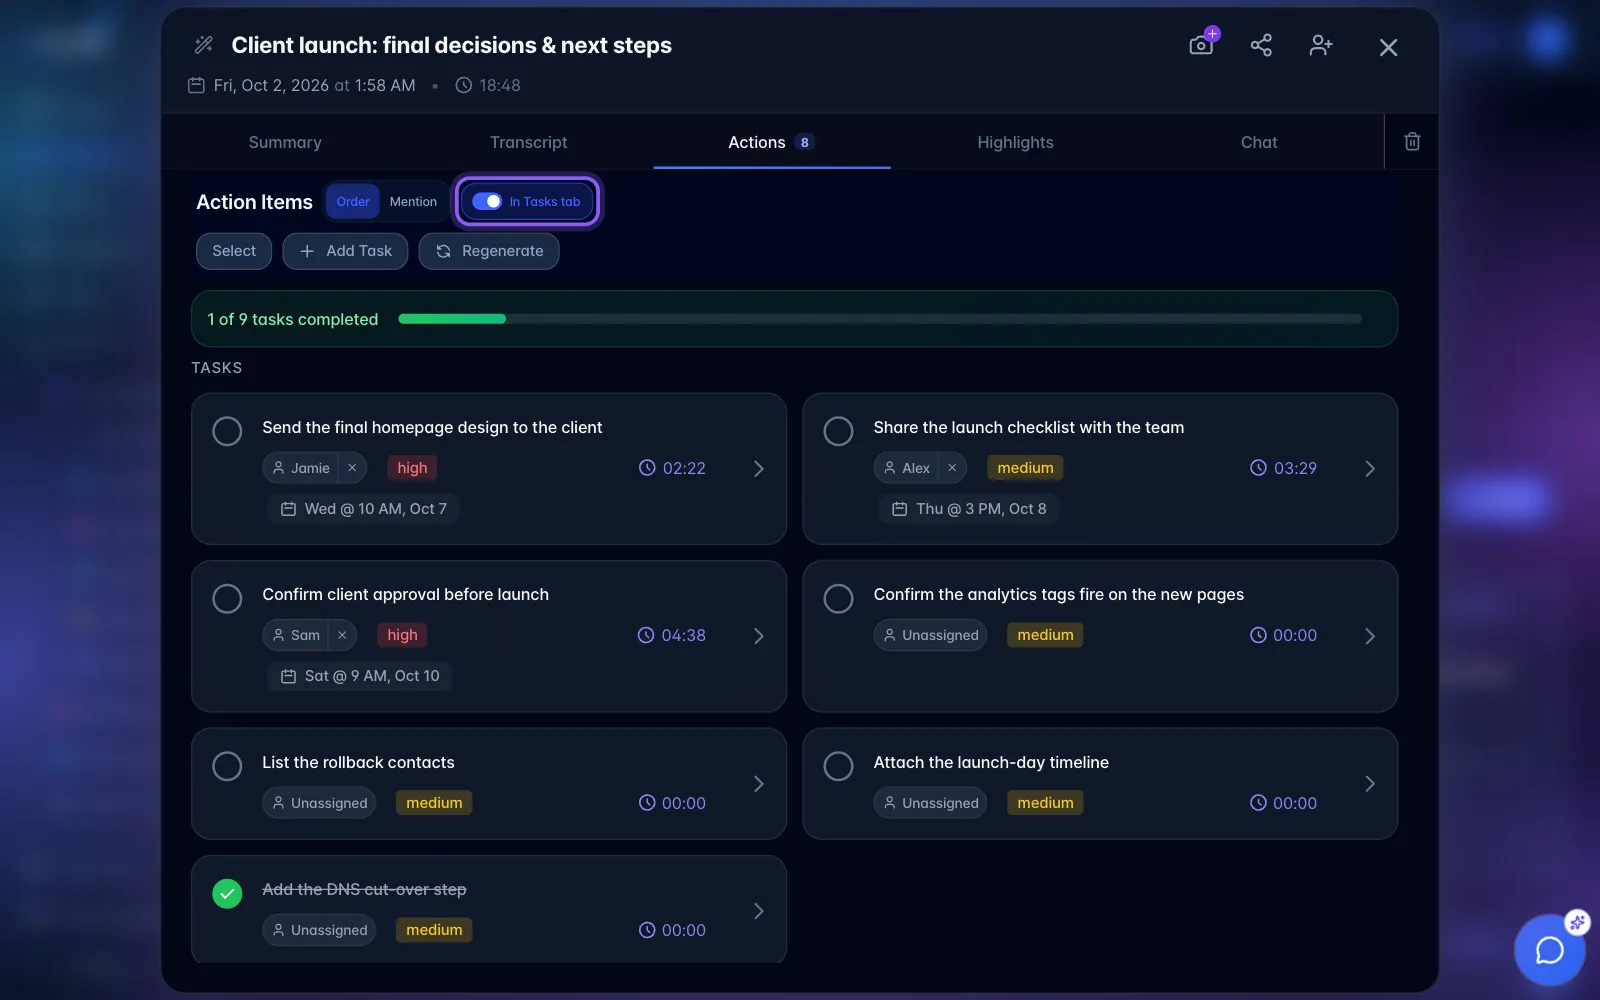Remove Alex as assignee
Screen dimensions: 1600x1000
click(952, 468)
